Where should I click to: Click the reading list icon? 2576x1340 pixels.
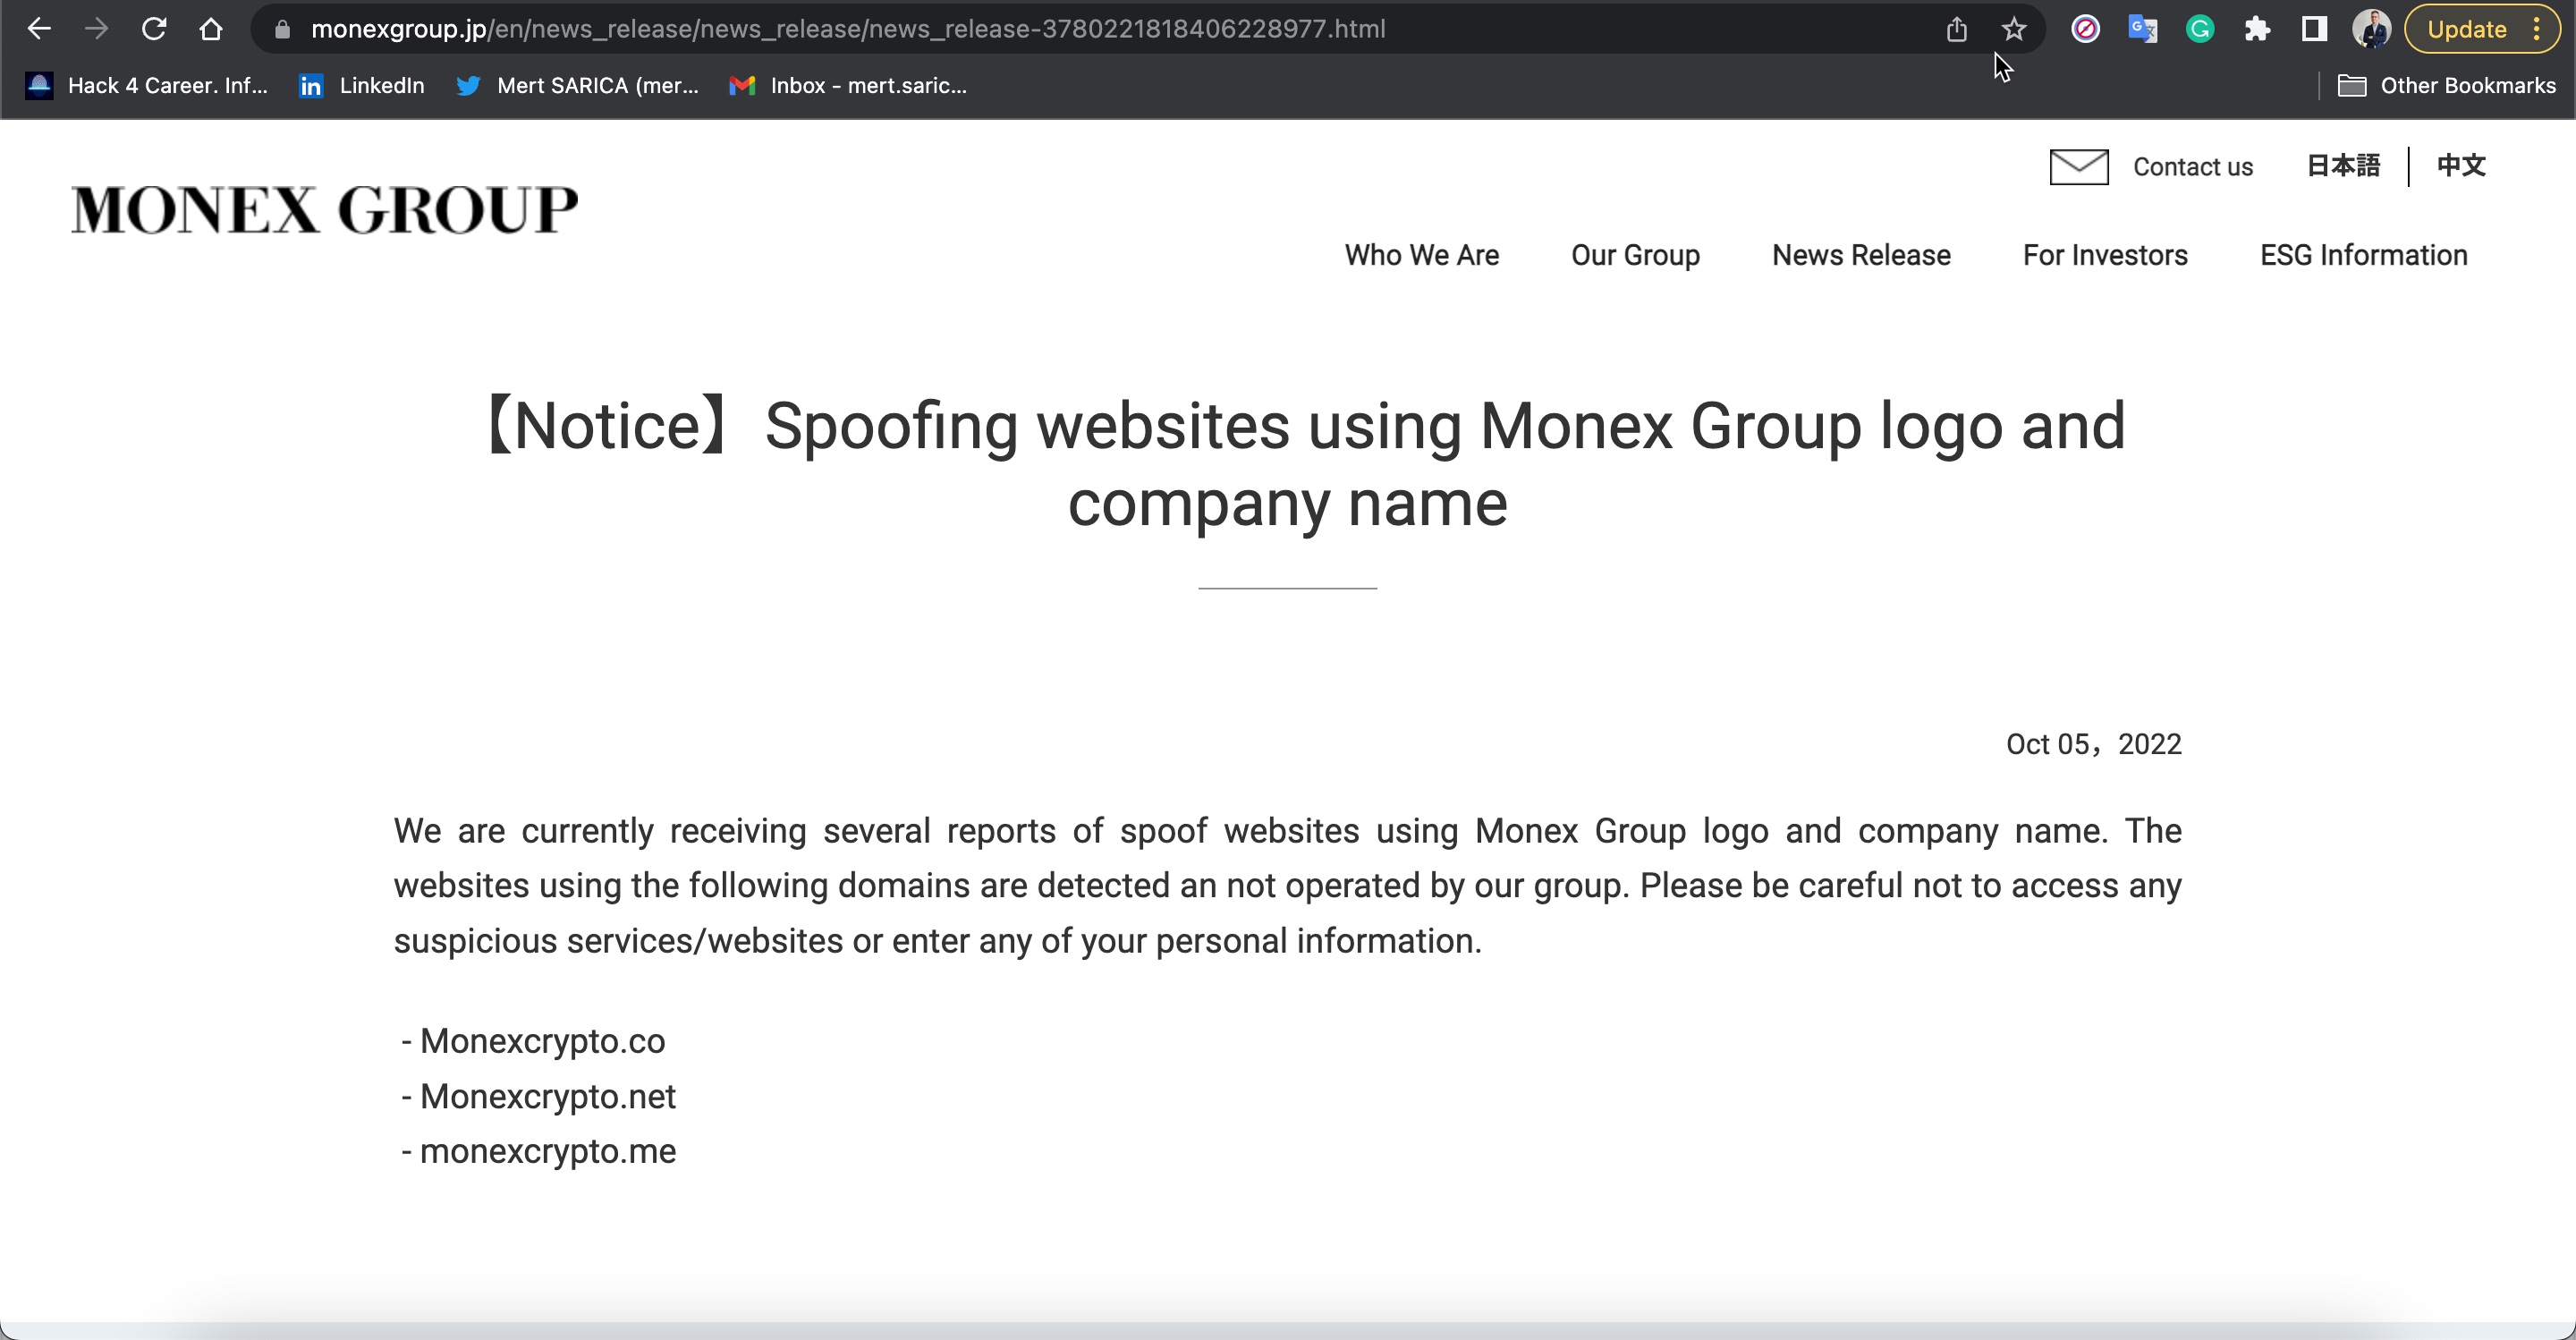point(2314,29)
